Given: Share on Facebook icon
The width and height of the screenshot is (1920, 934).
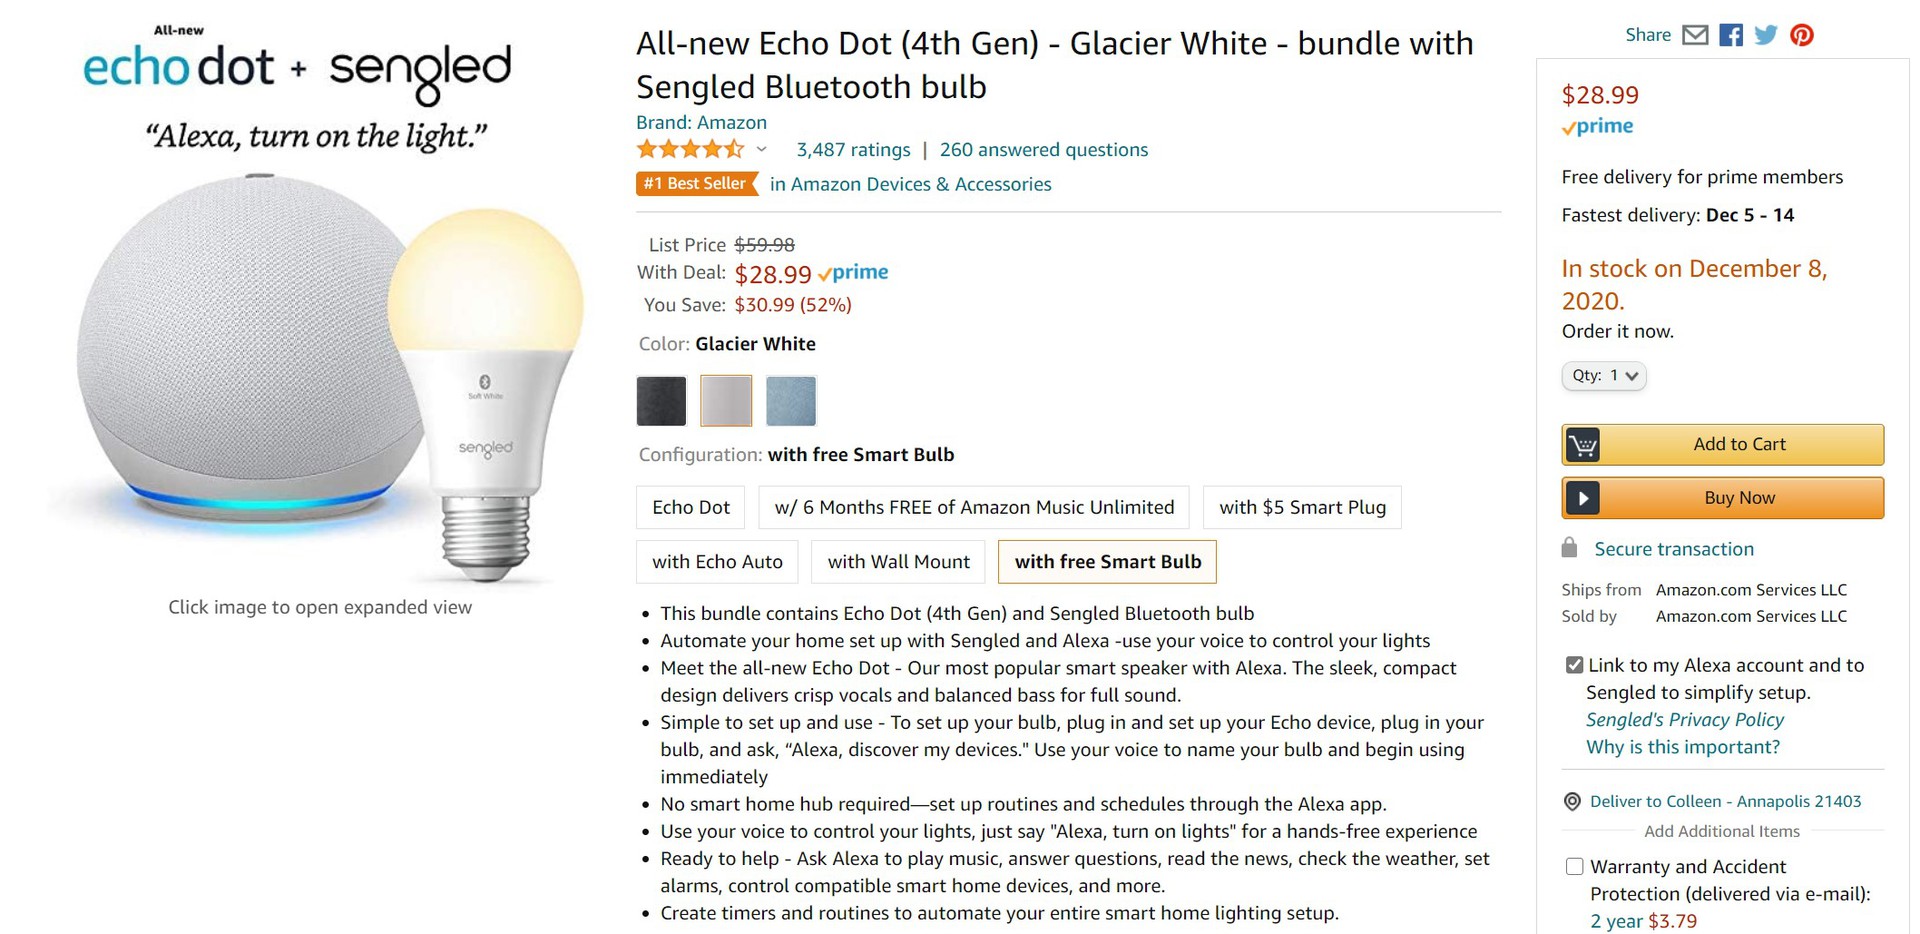Looking at the screenshot, I should tap(1731, 36).
